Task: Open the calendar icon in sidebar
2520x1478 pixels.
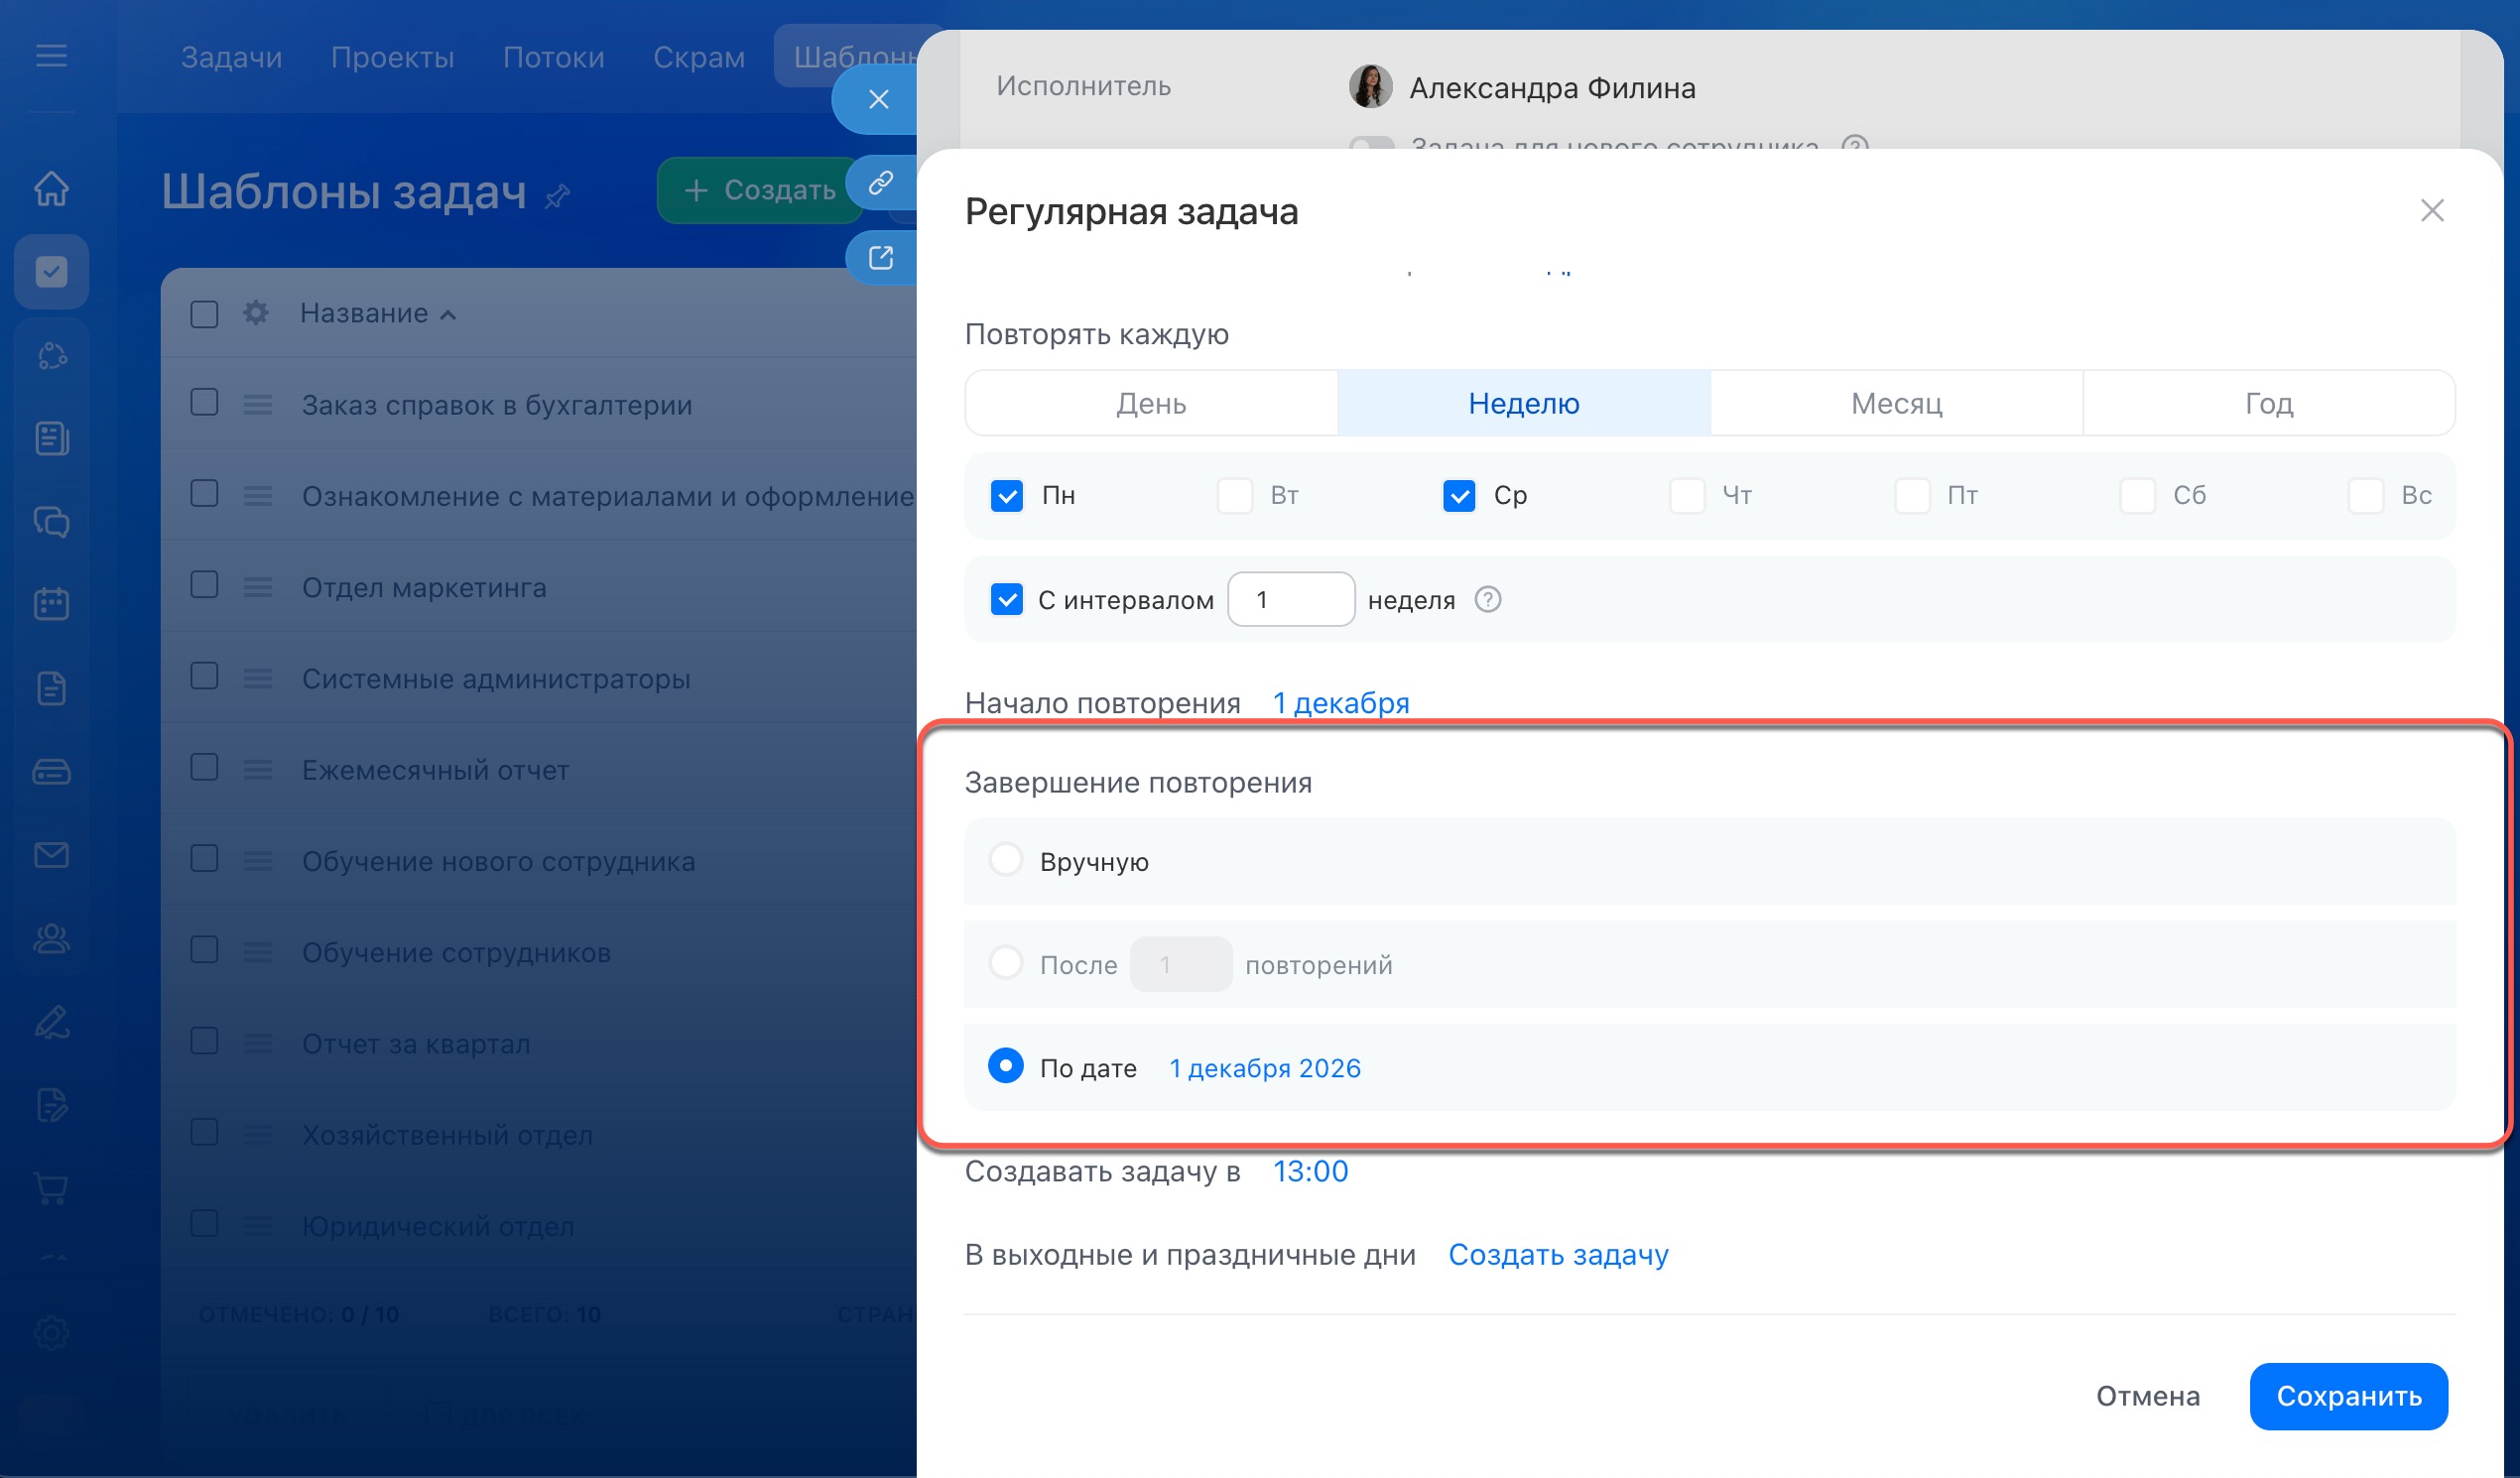Action: point(51,603)
